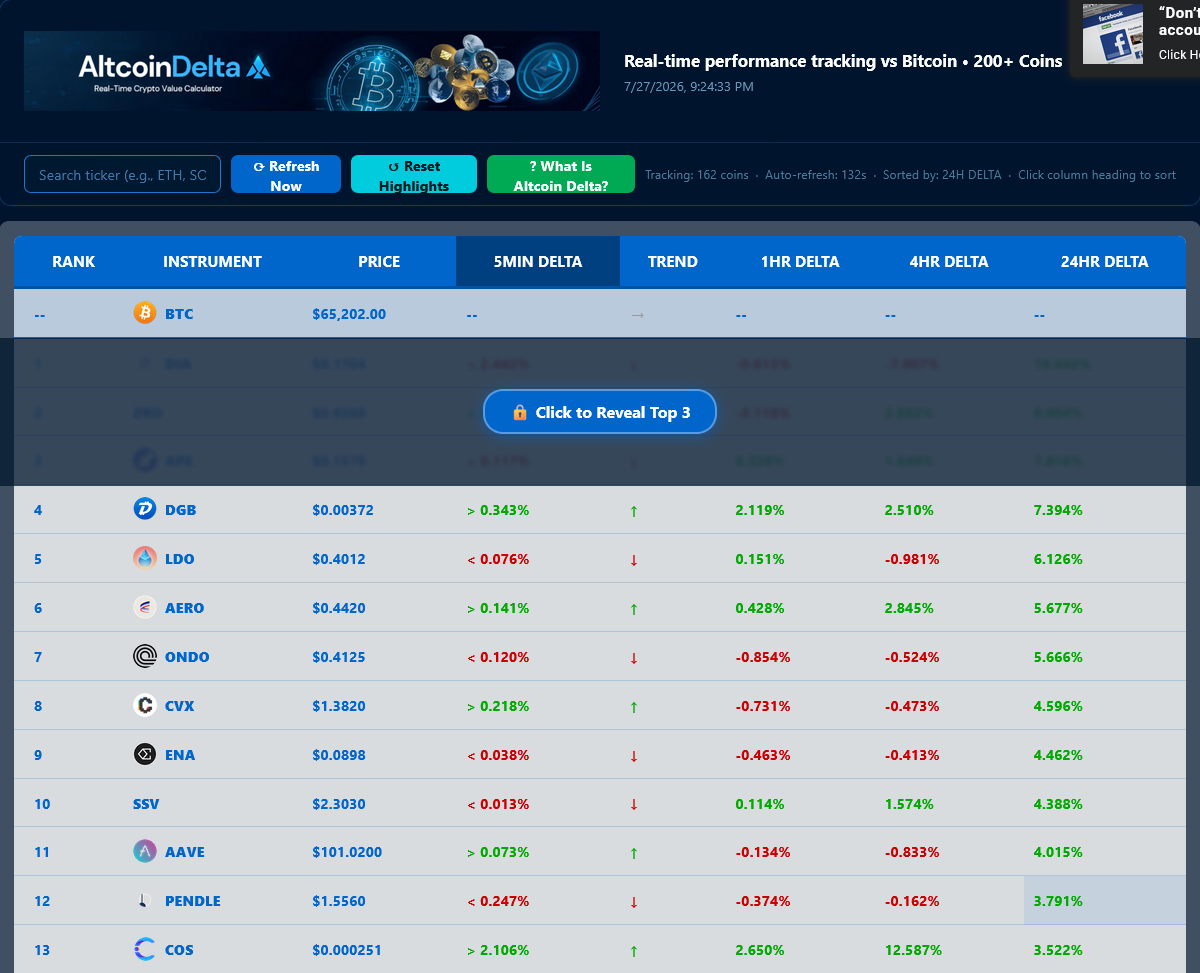Click rank number 10 cell
The width and height of the screenshot is (1200, 973).
[x=42, y=804]
